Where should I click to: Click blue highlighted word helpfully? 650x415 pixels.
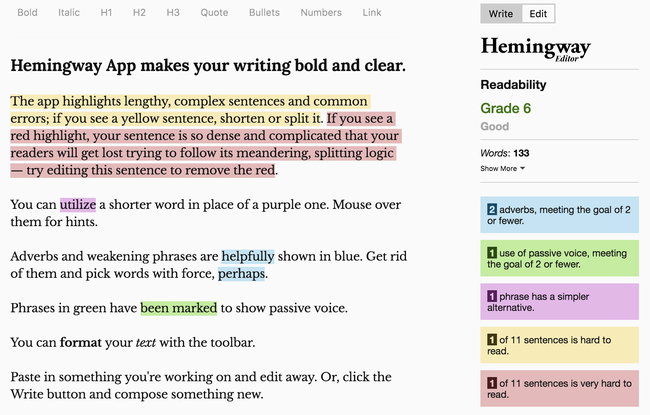click(248, 257)
